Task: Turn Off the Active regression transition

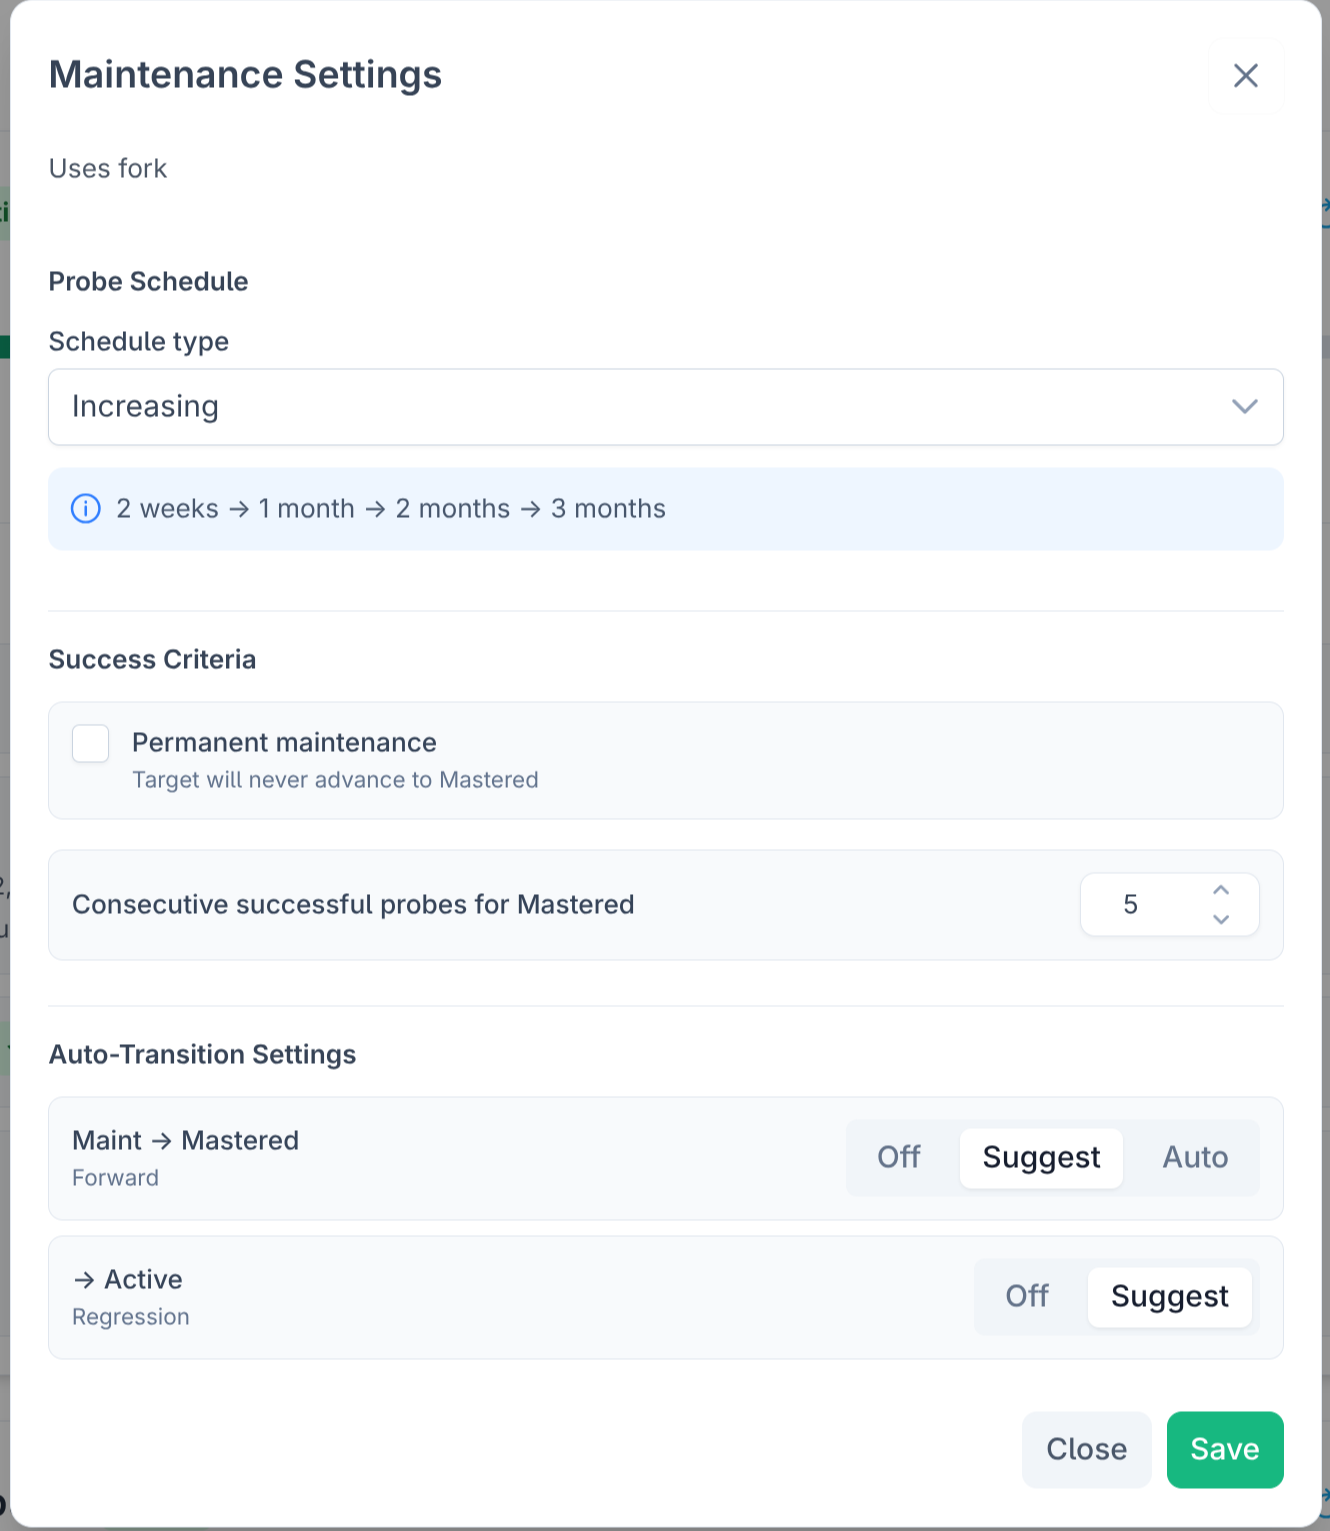Action: [1027, 1297]
